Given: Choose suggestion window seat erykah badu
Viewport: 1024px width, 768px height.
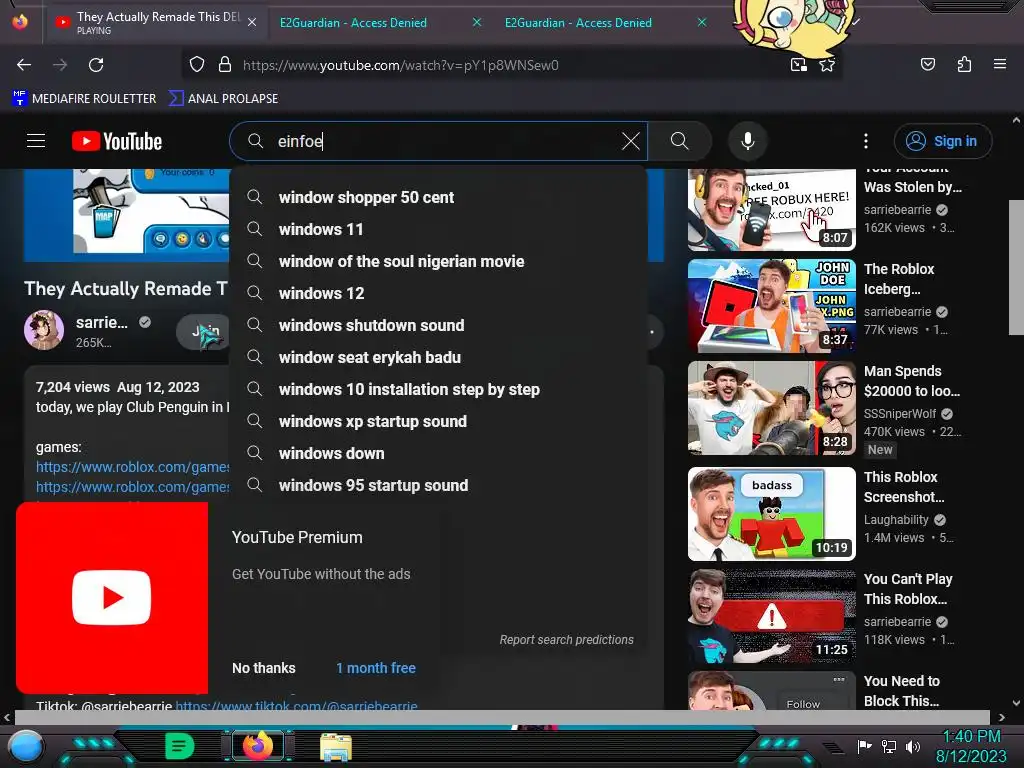Looking at the screenshot, I should click(x=438, y=357).
